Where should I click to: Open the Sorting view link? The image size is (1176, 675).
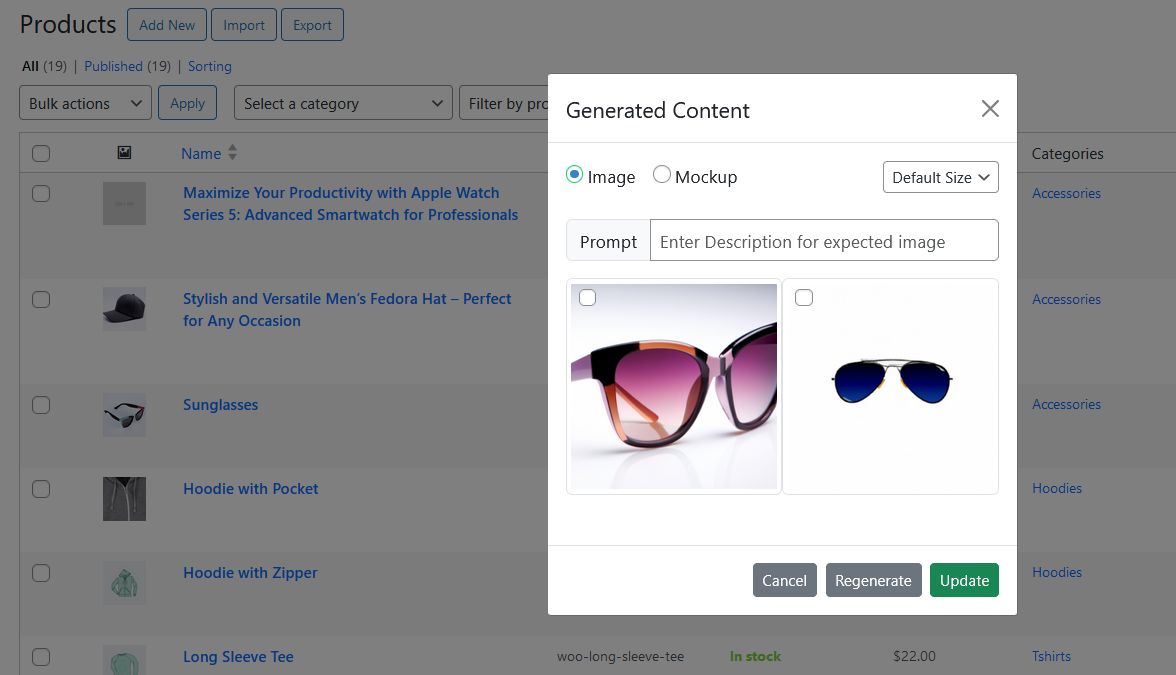(210, 66)
